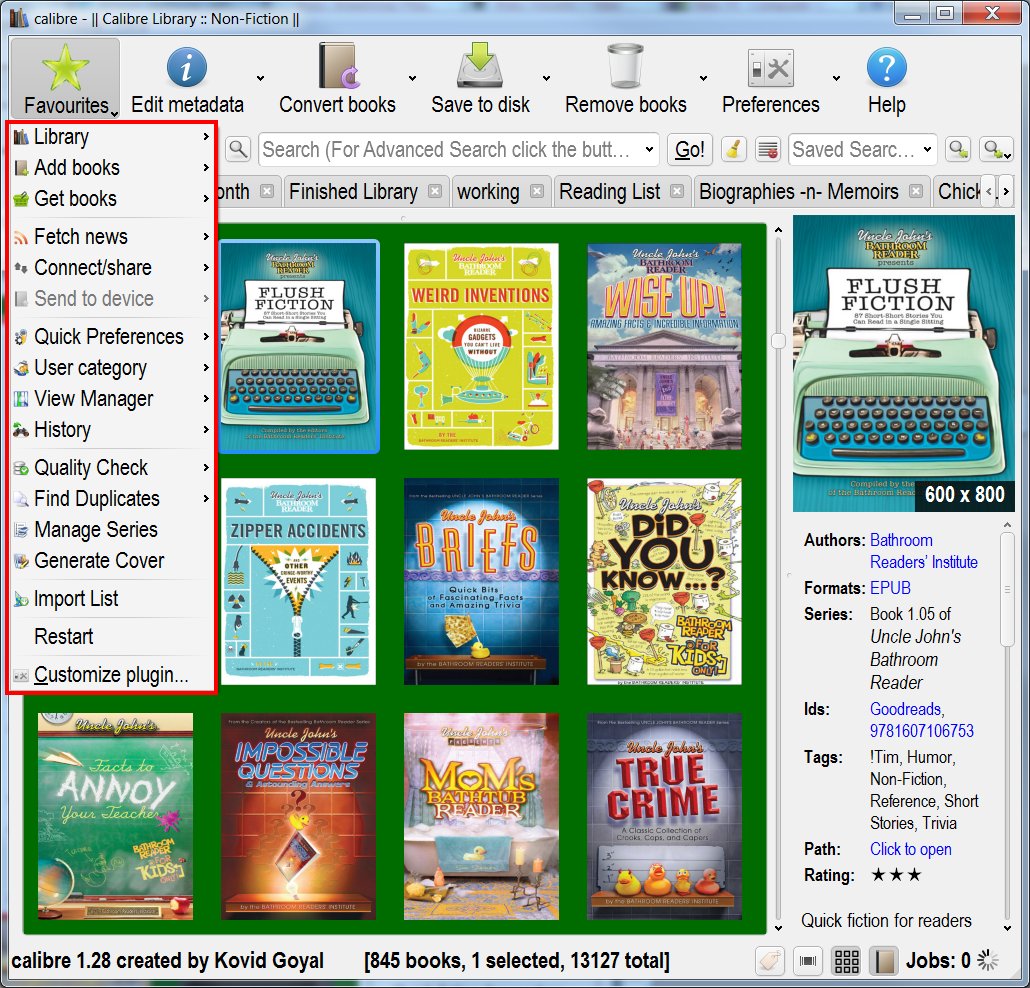Select the Weird Inventions book cover
This screenshot has height=988, width=1030.
pos(481,346)
